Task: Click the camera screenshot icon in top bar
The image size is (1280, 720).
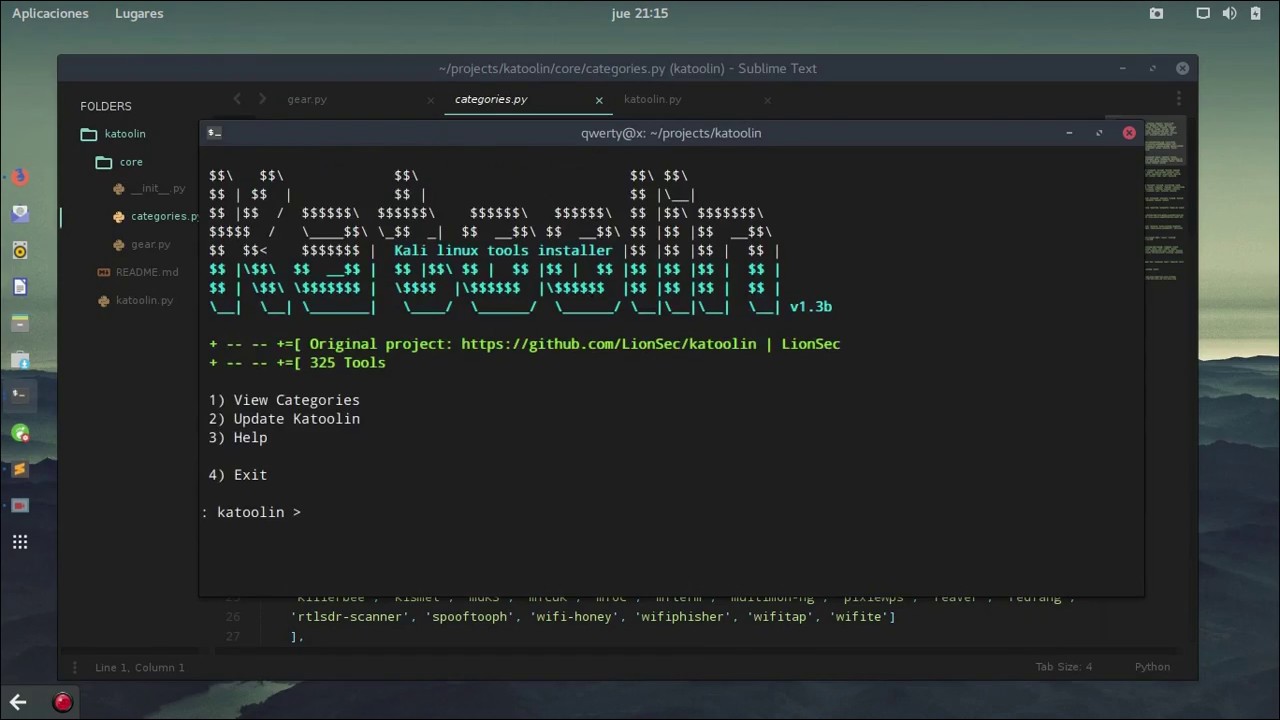Action: tap(1156, 13)
